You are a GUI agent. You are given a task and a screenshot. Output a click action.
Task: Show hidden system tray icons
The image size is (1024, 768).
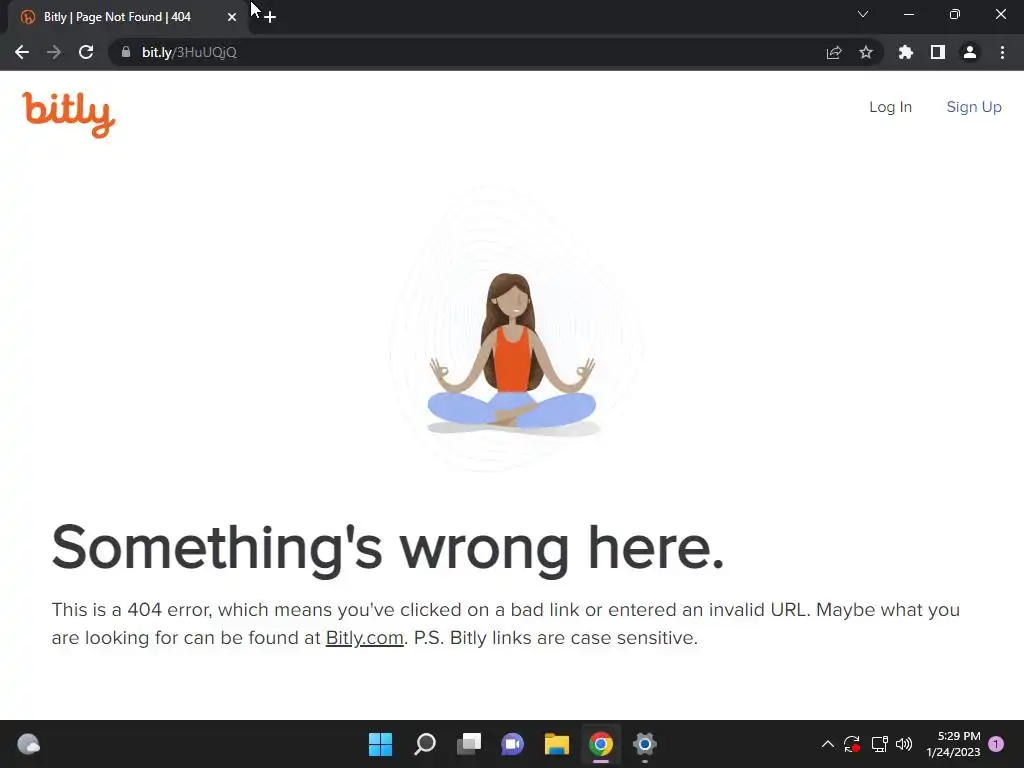827,744
